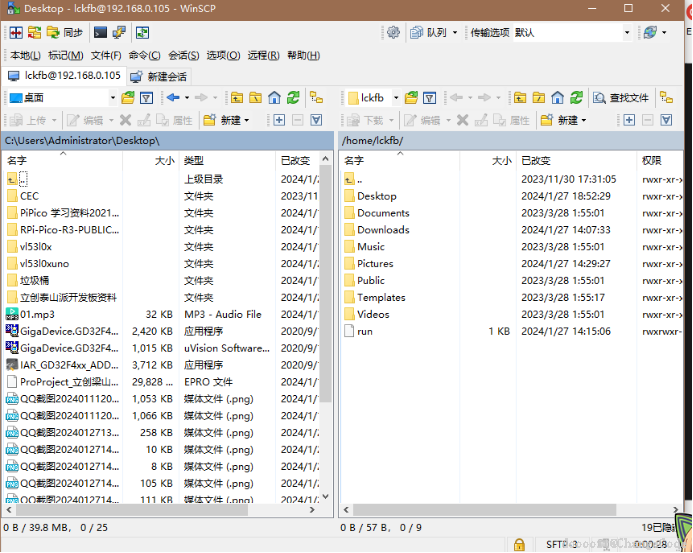This screenshot has width=693, height=553.
Task: Click the local panel horizontal scrollbar
Action: click(x=132, y=510)
